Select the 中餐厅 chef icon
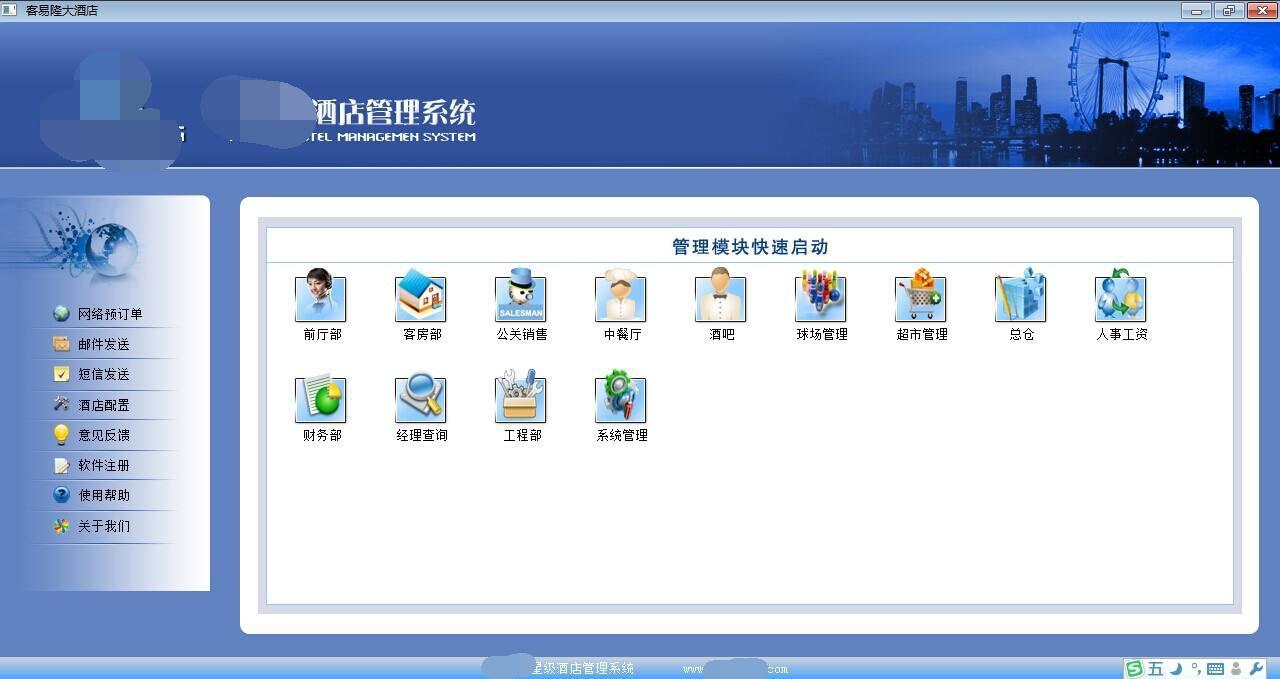This screenshot has height=679, width=1280. coord(620,299)
